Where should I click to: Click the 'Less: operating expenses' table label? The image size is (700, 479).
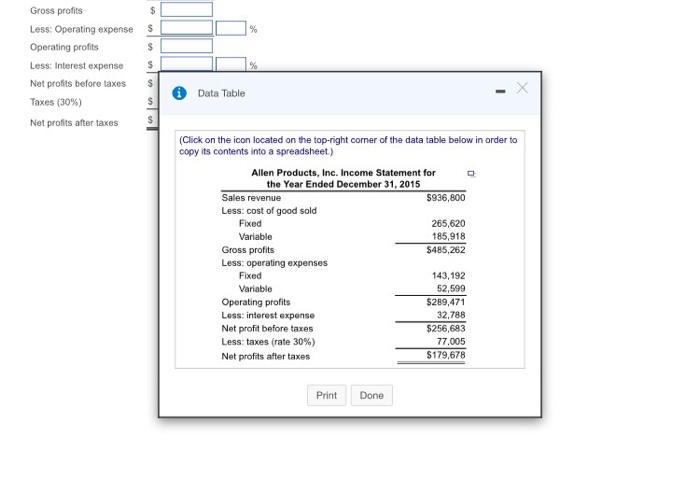coord(274,263)
